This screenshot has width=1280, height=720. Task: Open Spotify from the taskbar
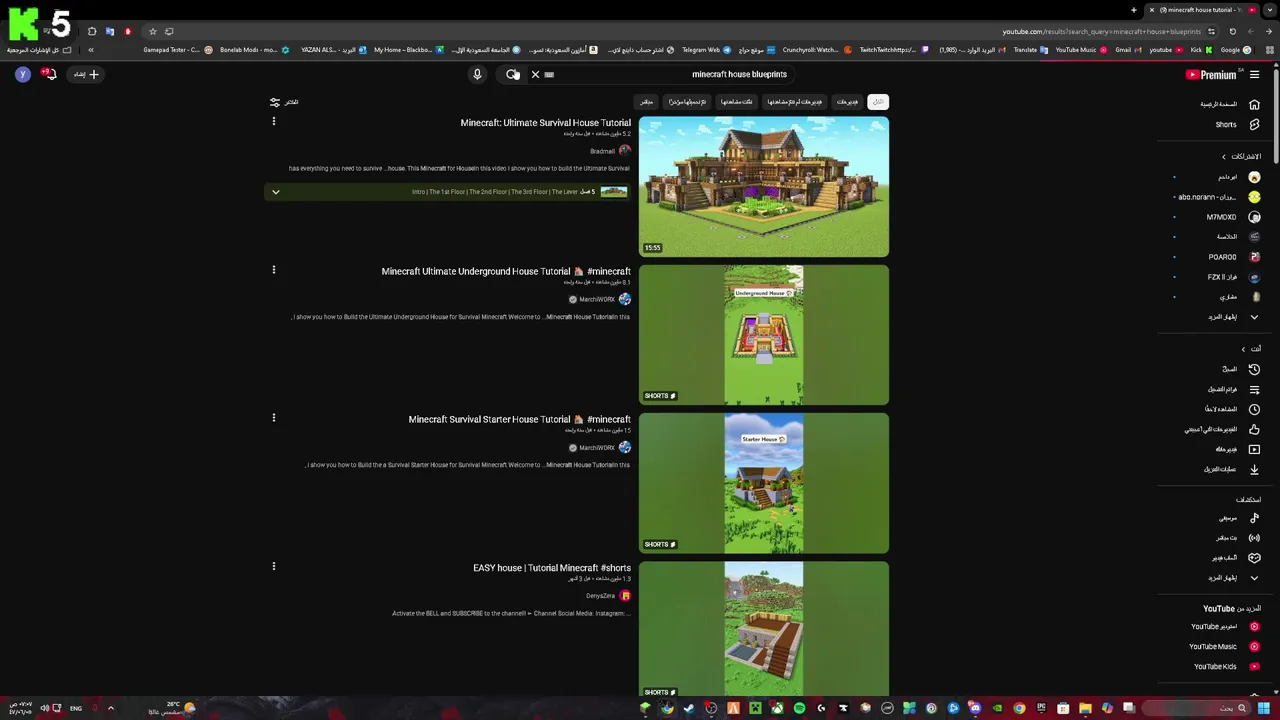(x=799, y=709)
